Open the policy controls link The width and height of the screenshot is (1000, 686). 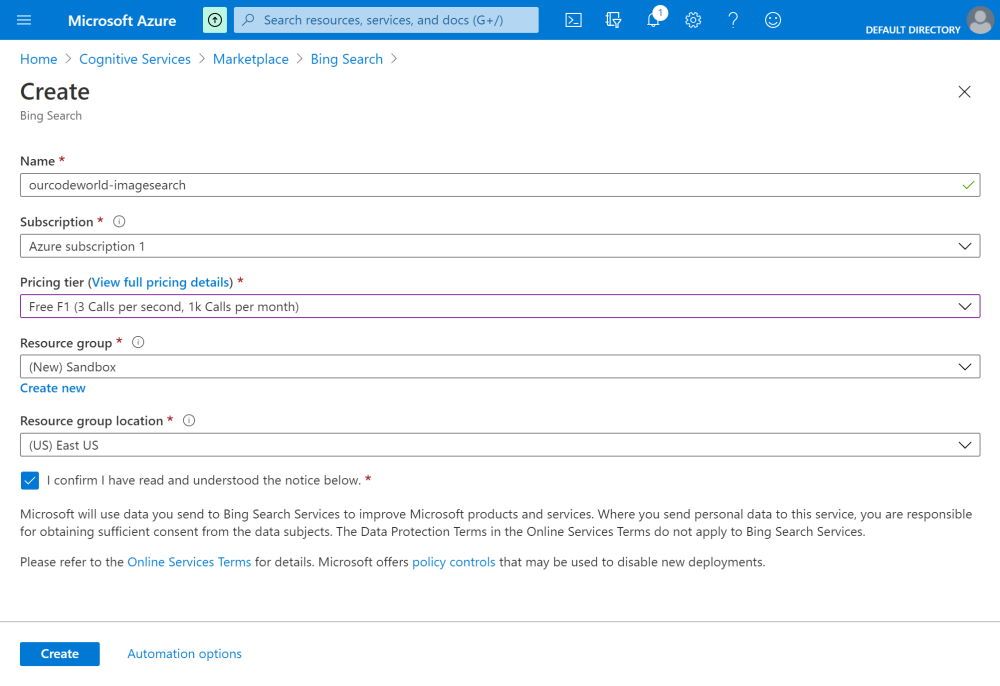[x=453, y=562]
